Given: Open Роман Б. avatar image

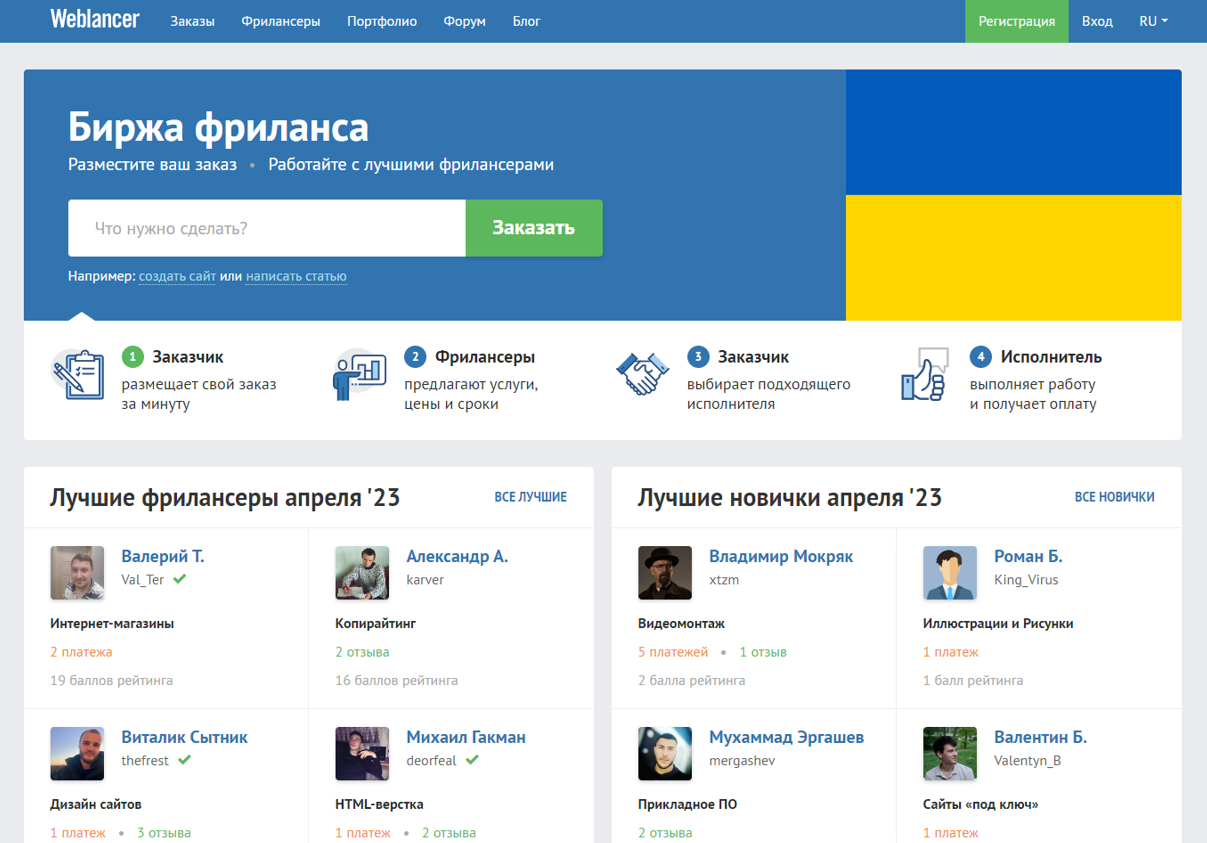Looking at the screenshot, I should tap(950, 573).
